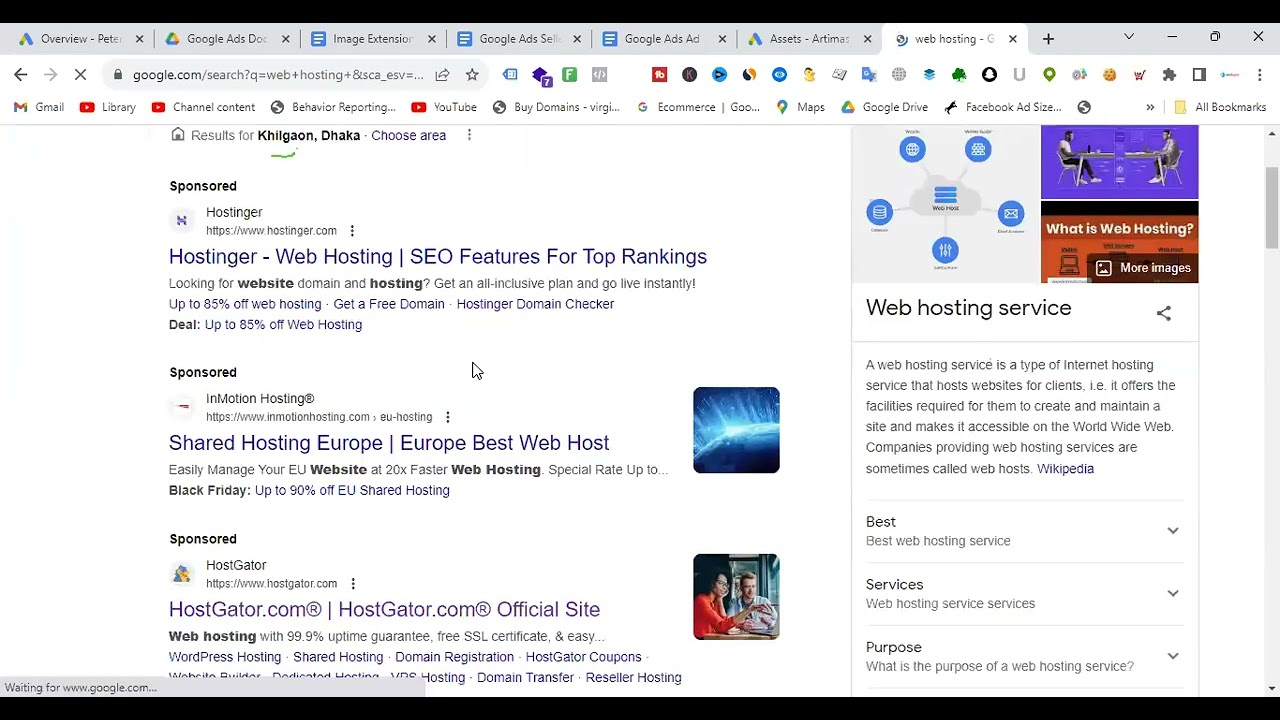
Task: Open the Ecommerce Google bookmark
Action: [x=698, y=107]
